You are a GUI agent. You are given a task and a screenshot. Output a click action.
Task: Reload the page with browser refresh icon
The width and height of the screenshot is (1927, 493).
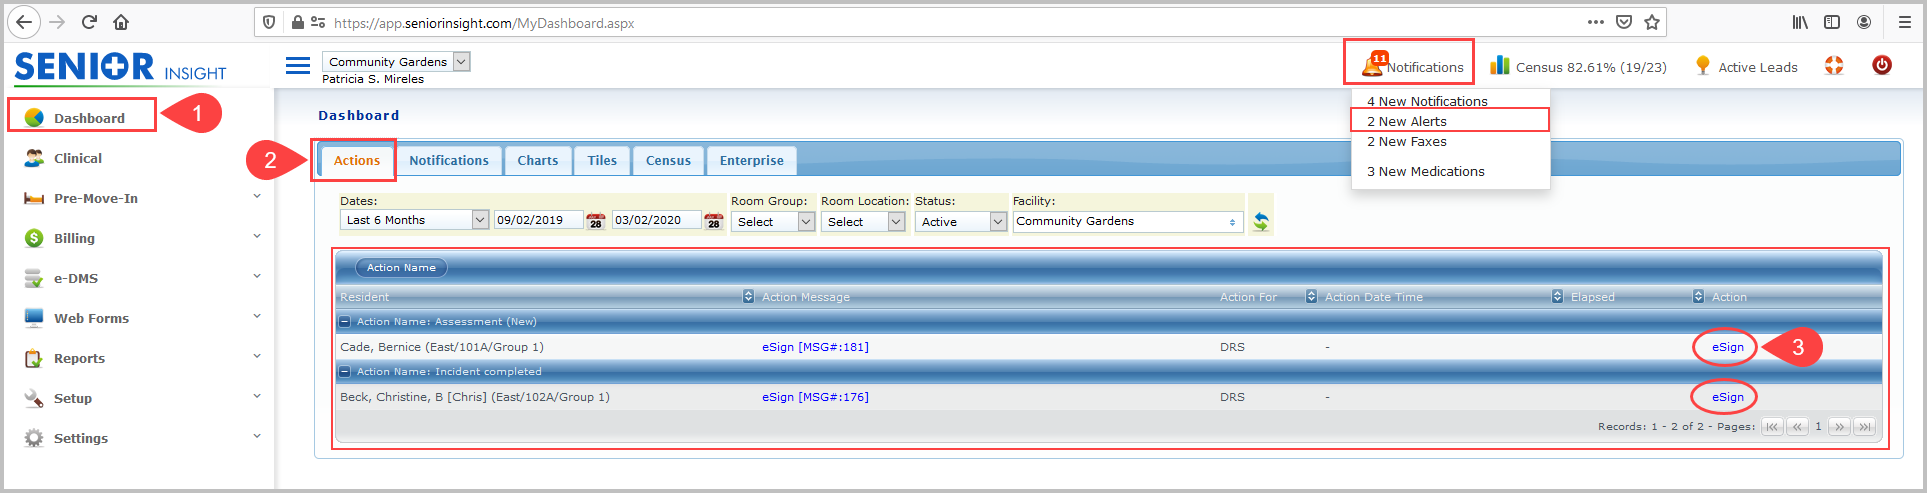click(89, 22)
